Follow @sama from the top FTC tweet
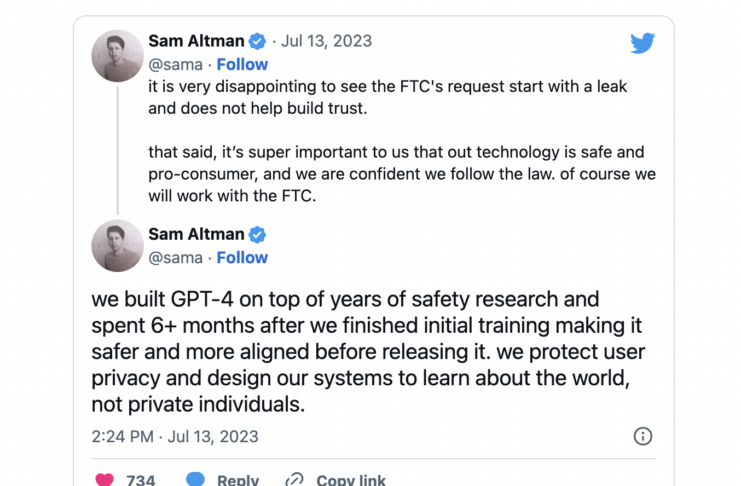 242,64
